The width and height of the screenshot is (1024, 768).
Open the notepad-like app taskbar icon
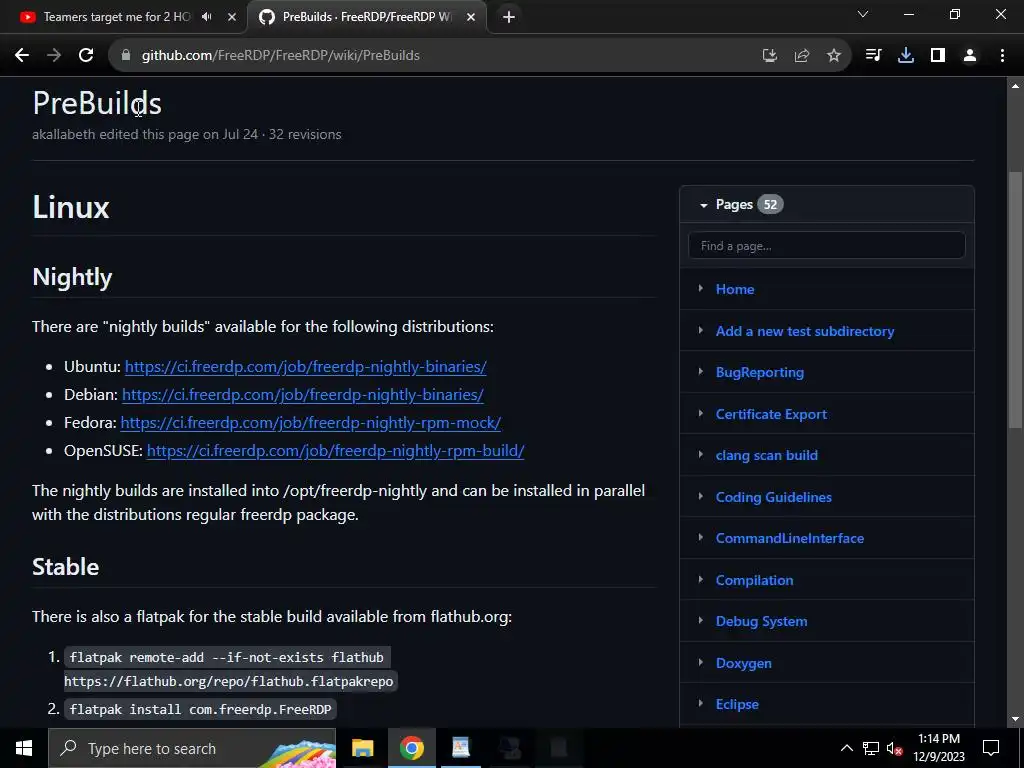(x=461, y=748)
